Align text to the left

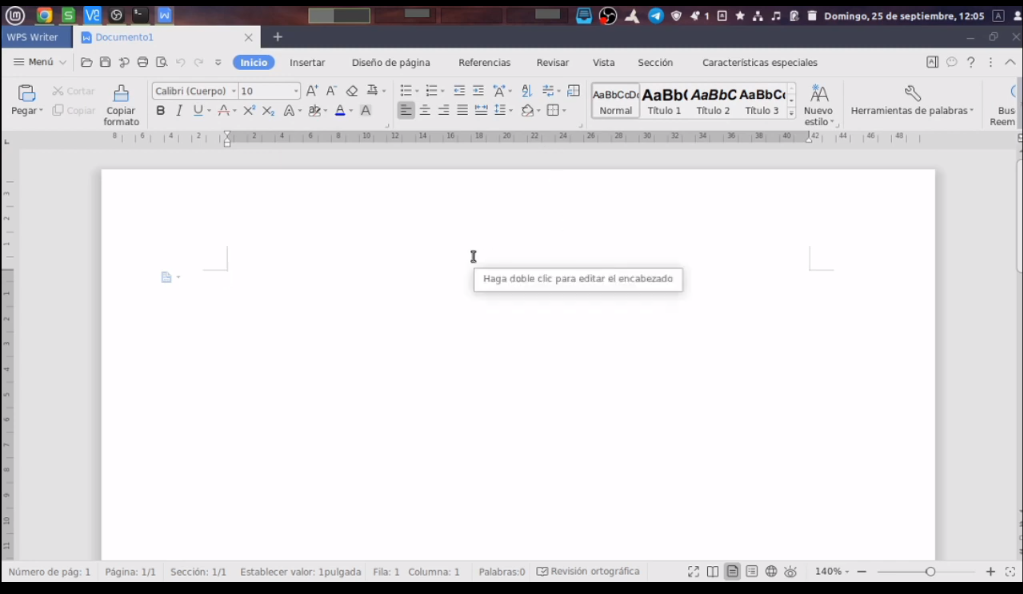[406, 110]
